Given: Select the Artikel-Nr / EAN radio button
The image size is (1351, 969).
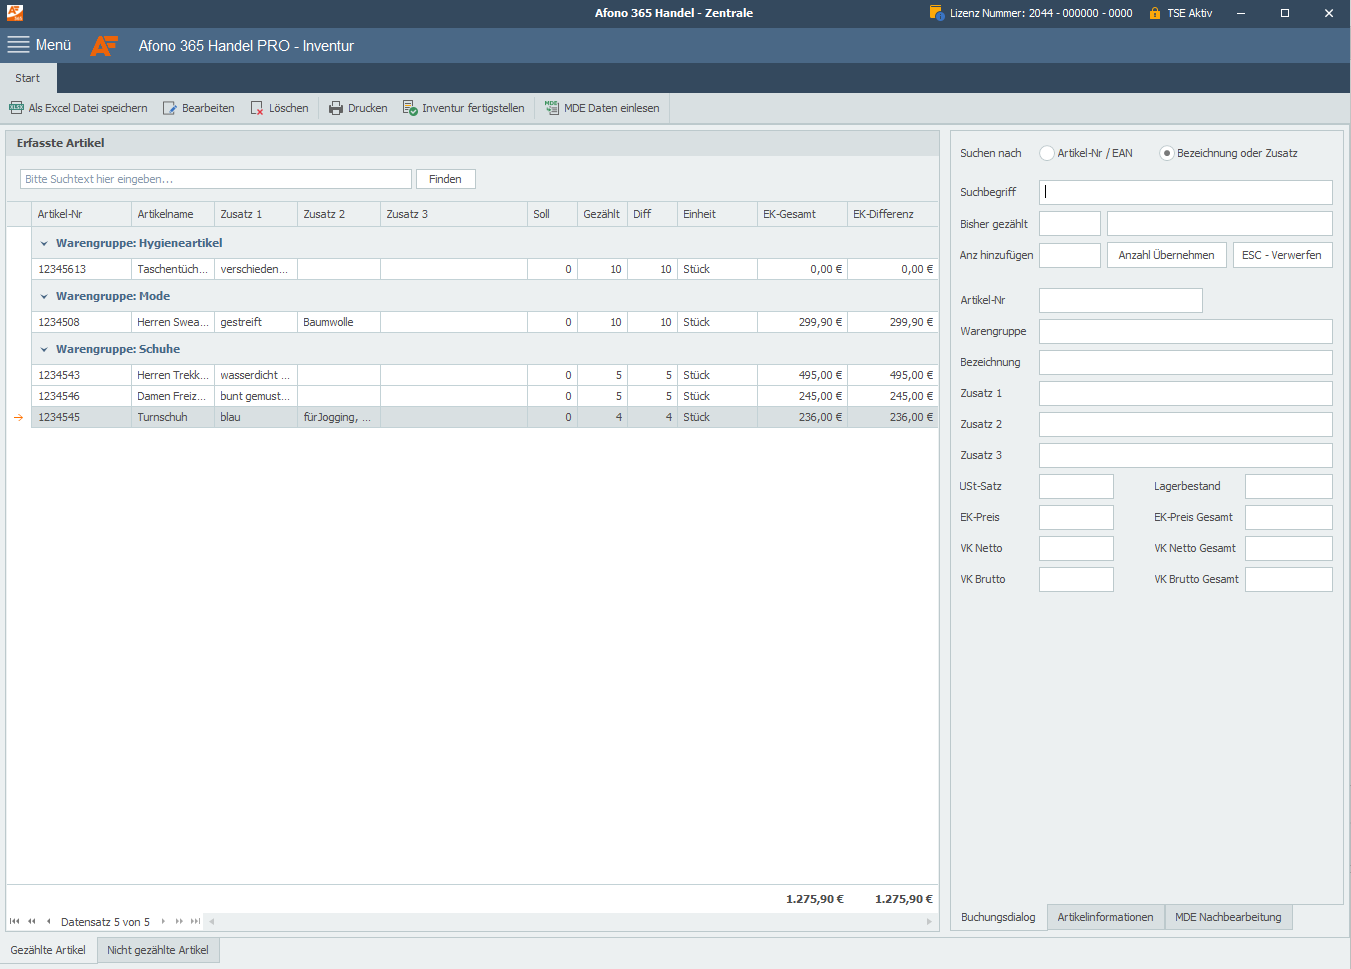Looking at the screenshot, I should (x=1047, y=153).
